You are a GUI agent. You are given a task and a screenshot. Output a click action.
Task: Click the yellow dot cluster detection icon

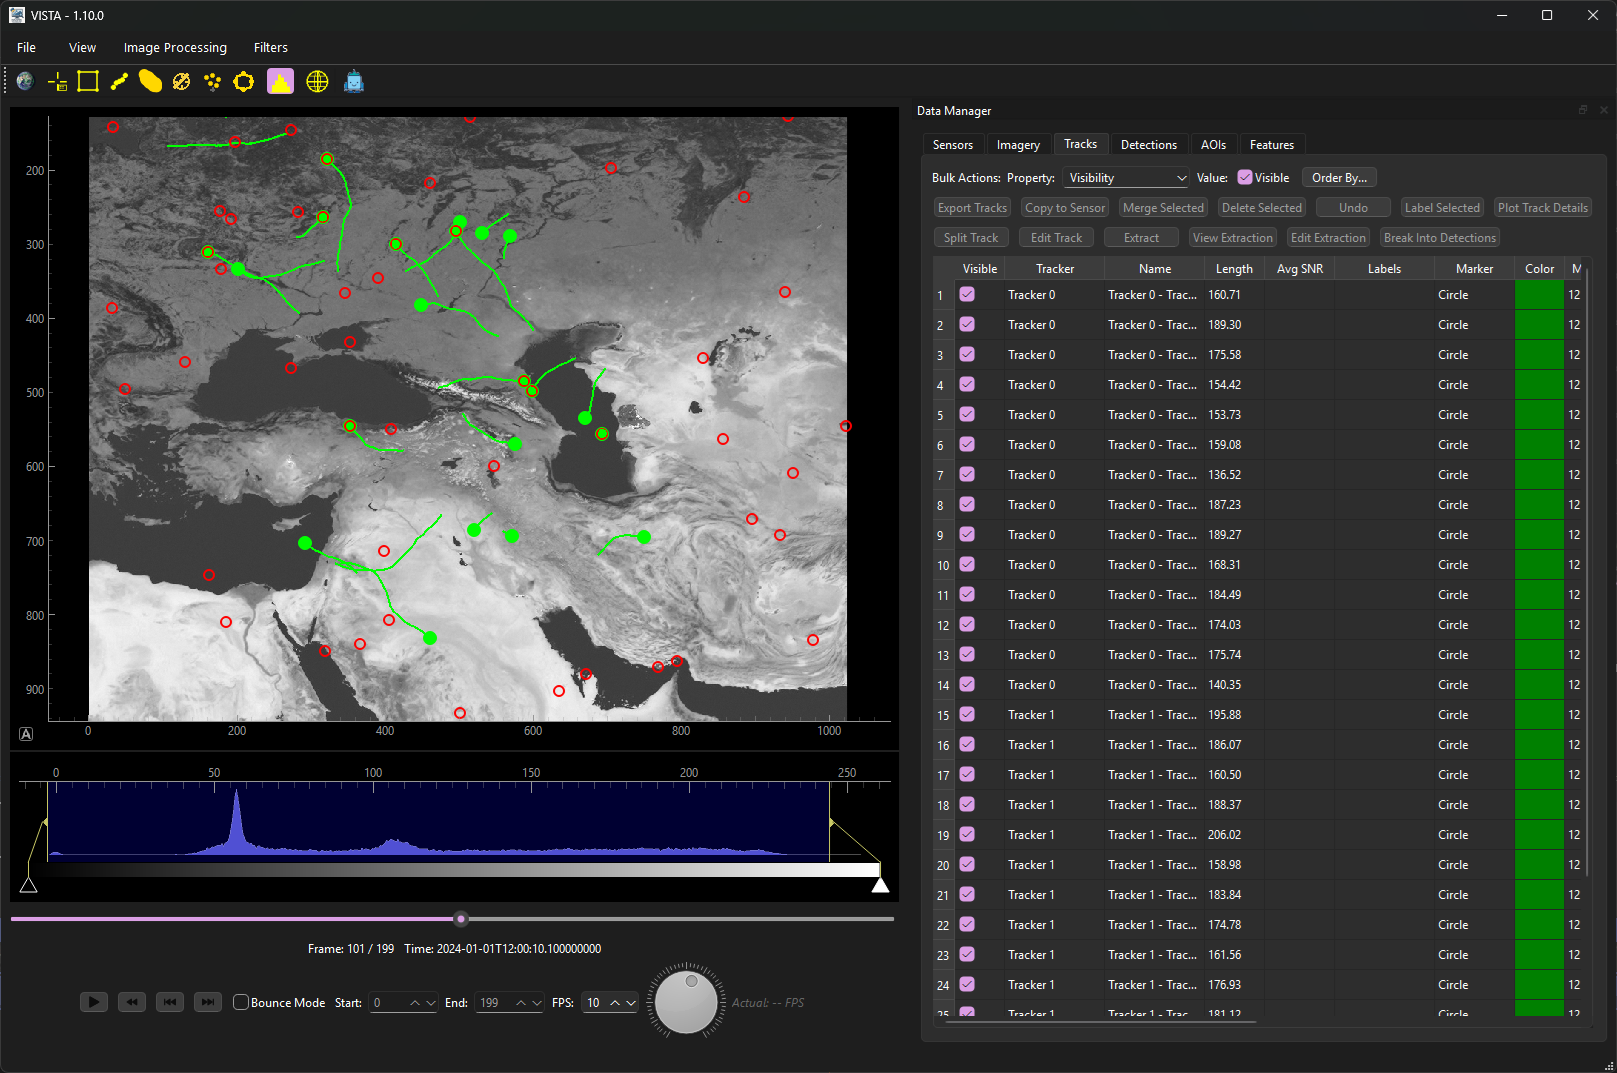pyautogui.click(x=212, y=81)
